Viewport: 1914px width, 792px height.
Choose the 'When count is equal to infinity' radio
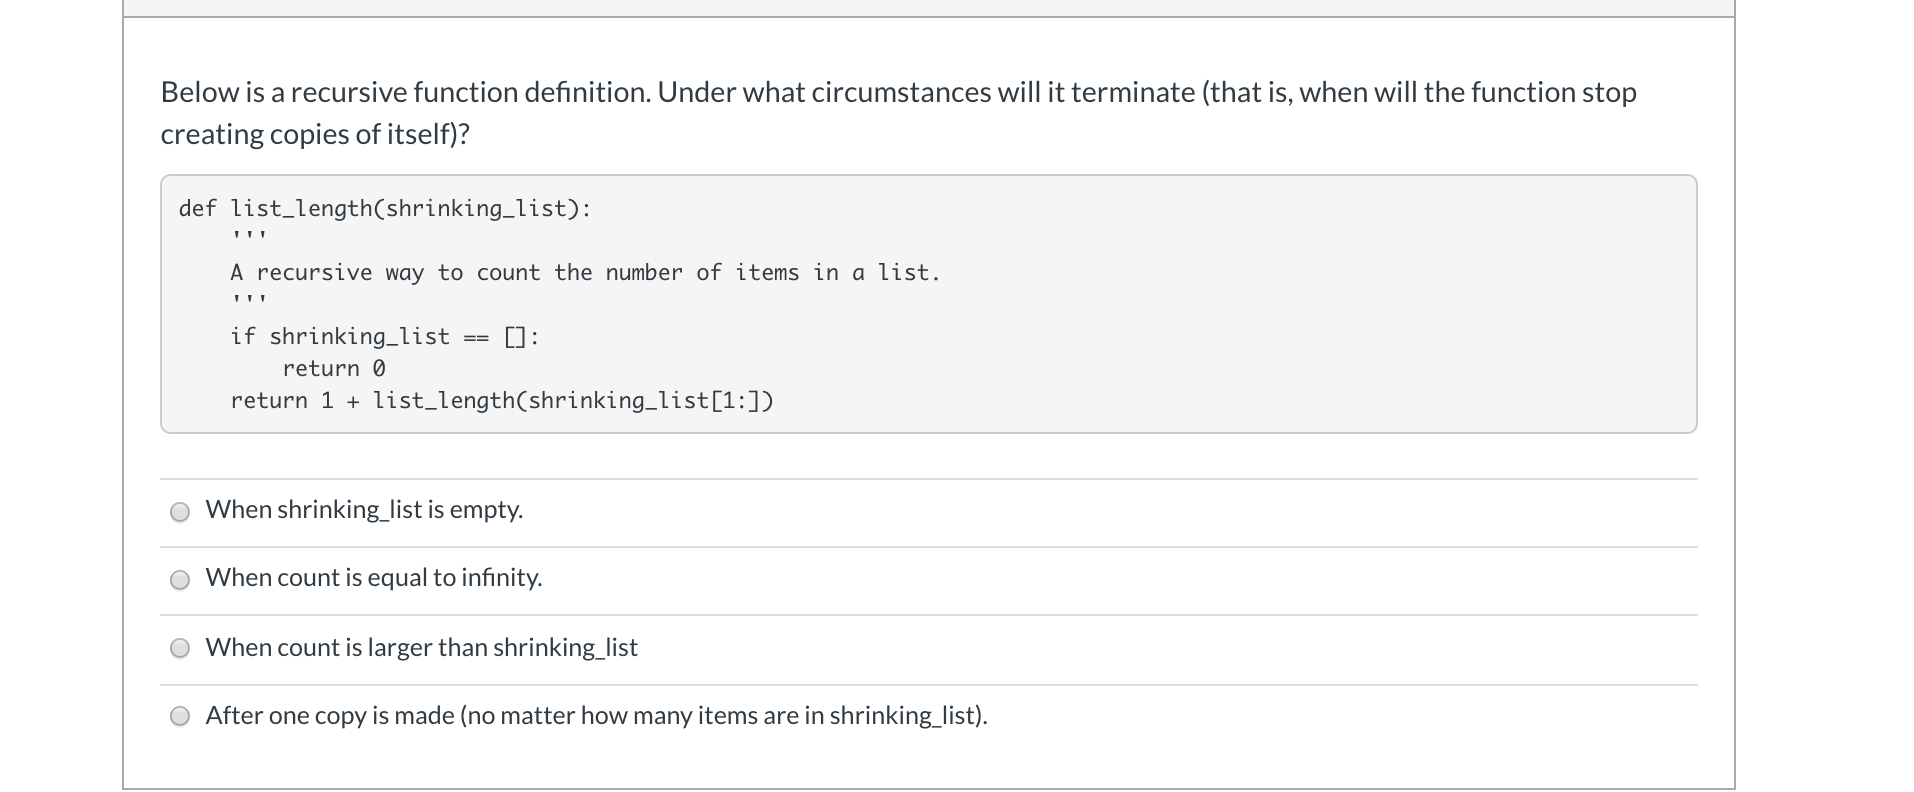click(x=180, y=580)
